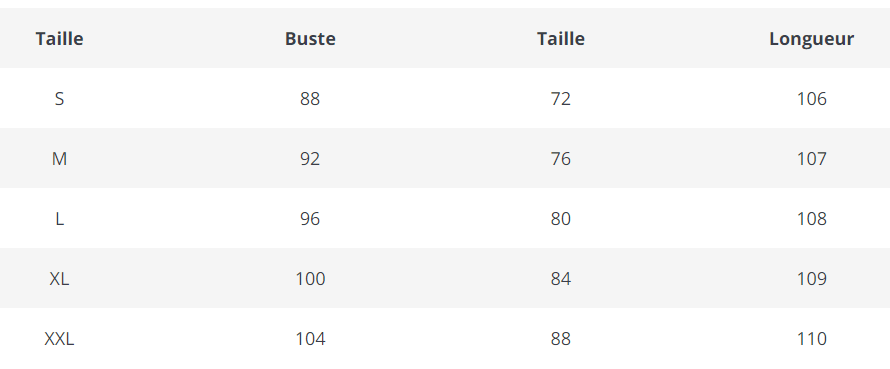Select the M size cell
The height and width of the screenshot is (369, 890).
[59, 159]
